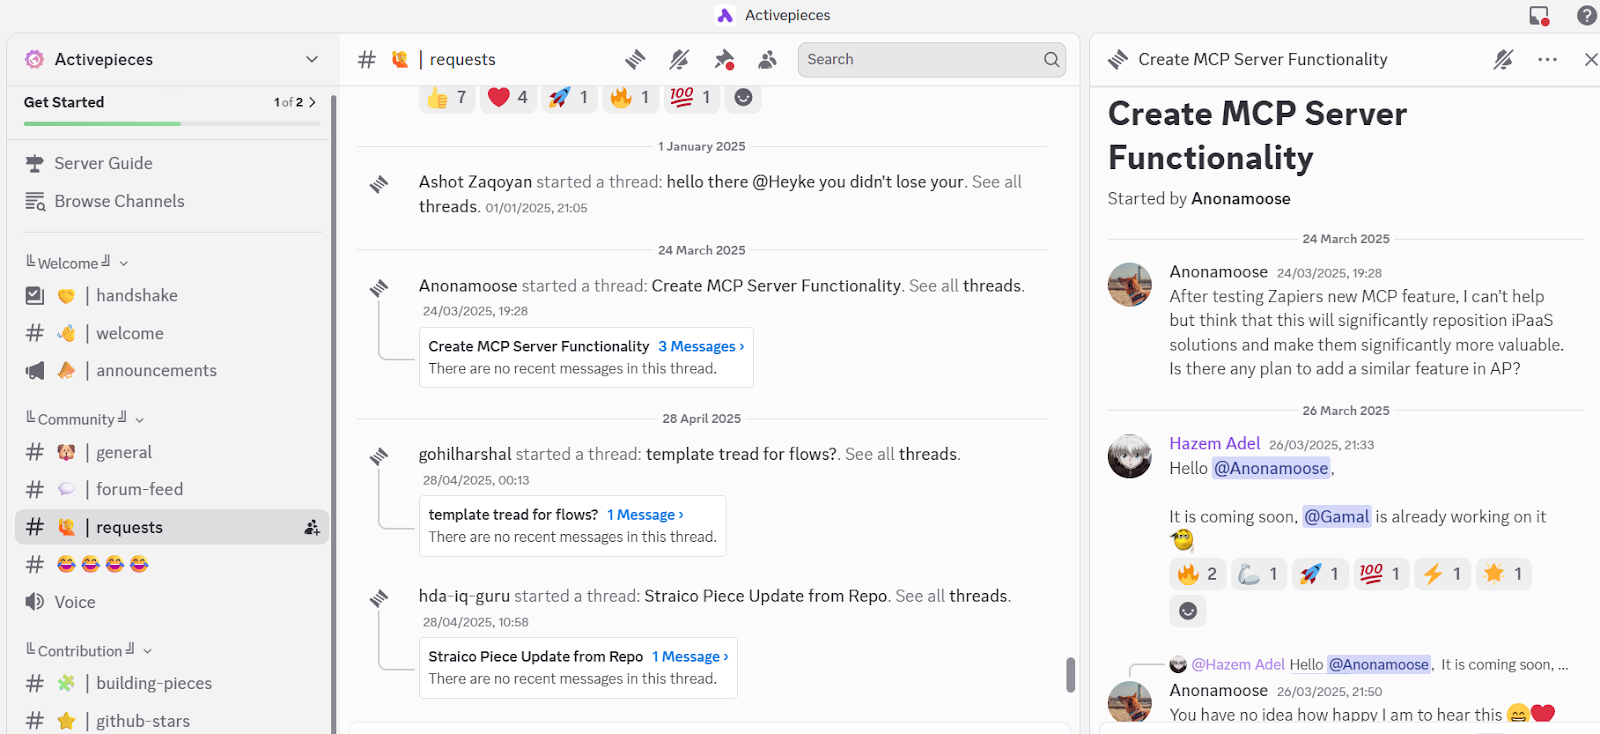Open the Threads icon in channel header
This screenshot has height=734, width=1600.
[x=635, y=60]
